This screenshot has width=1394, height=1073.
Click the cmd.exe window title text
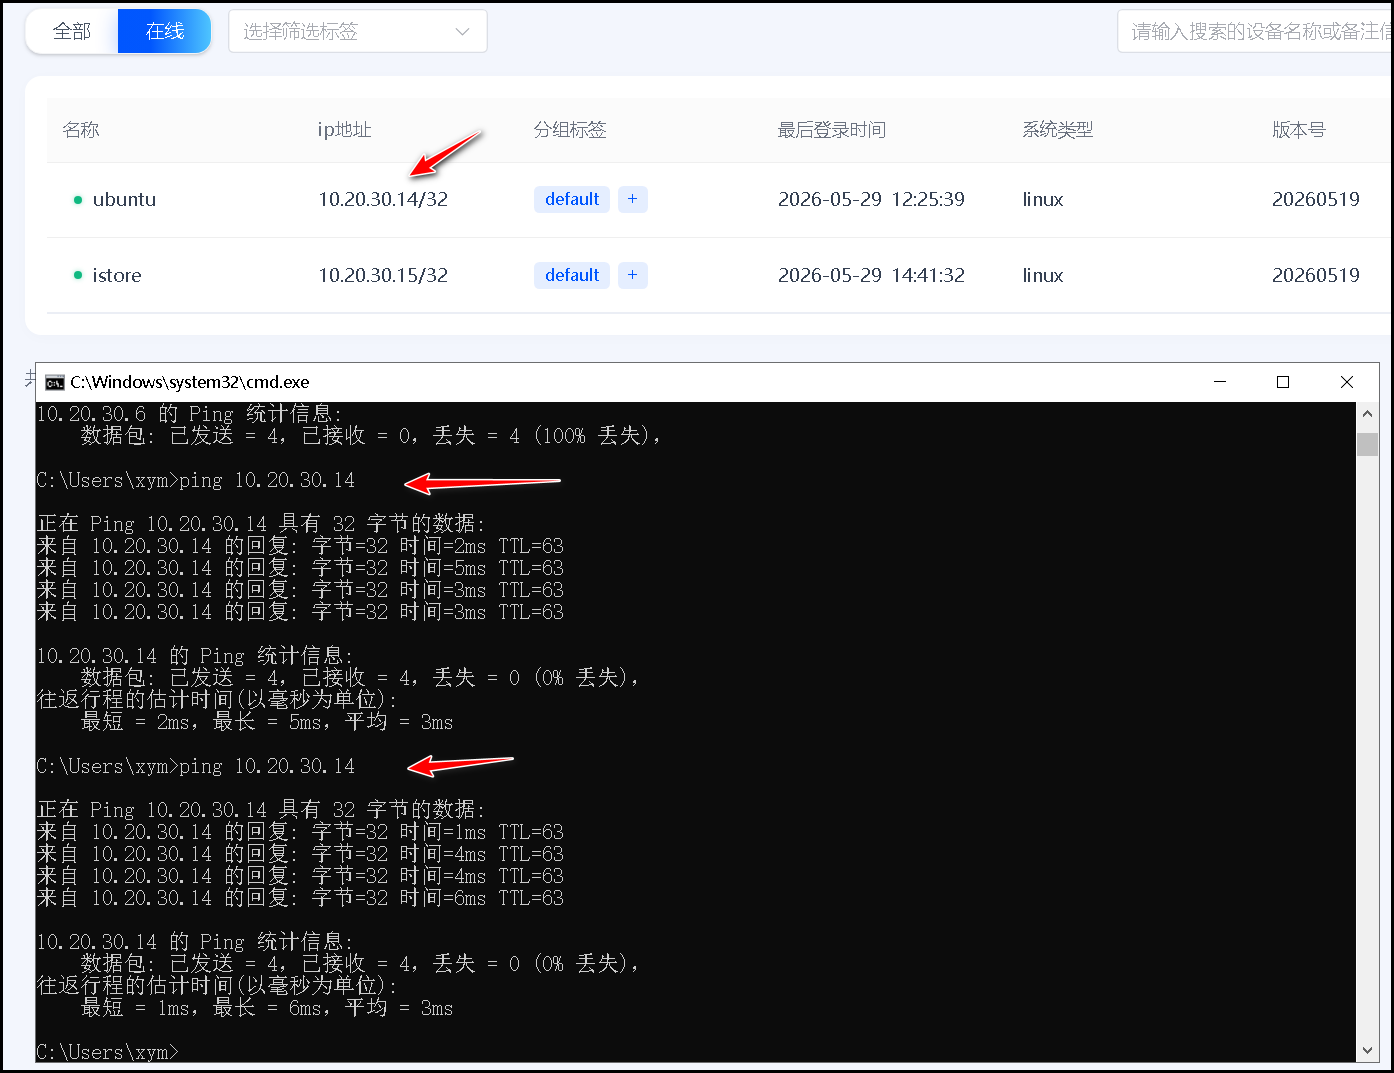190,382
